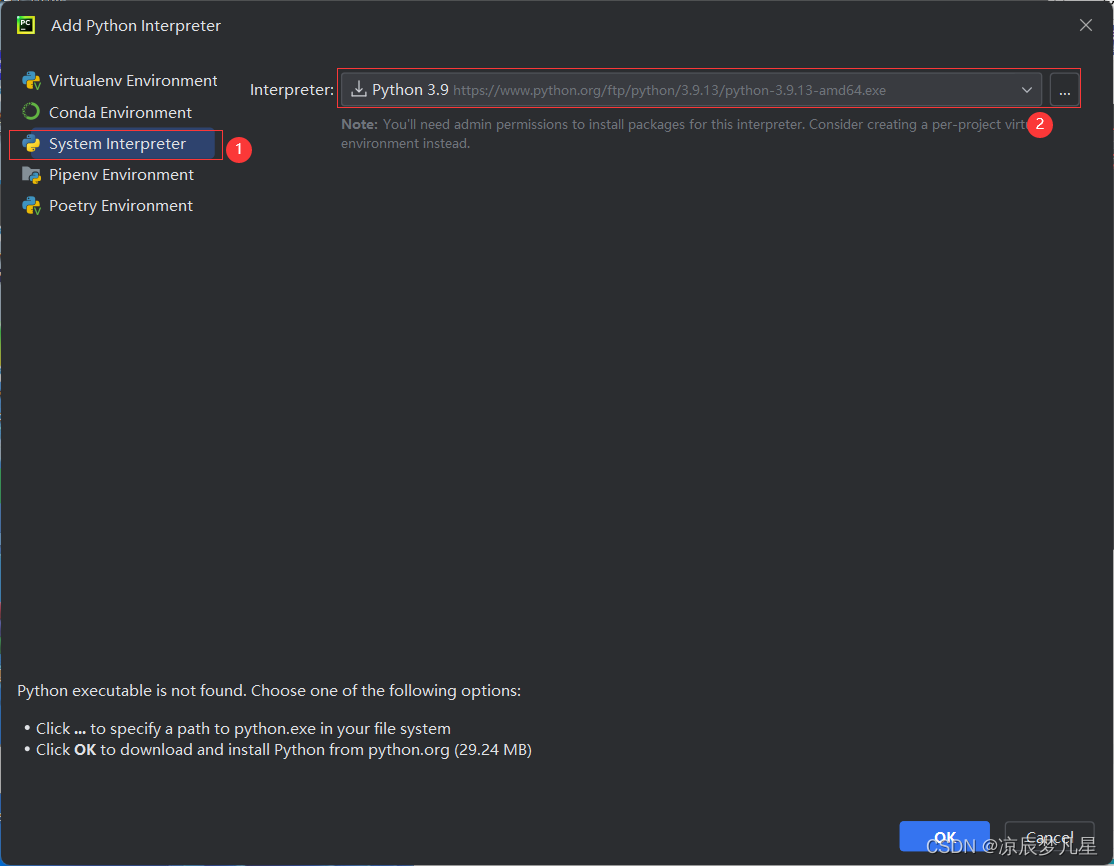Click the ellipsis browse button beside Interpreter
Screen dimensions: 1114x866
[1064, 90]
